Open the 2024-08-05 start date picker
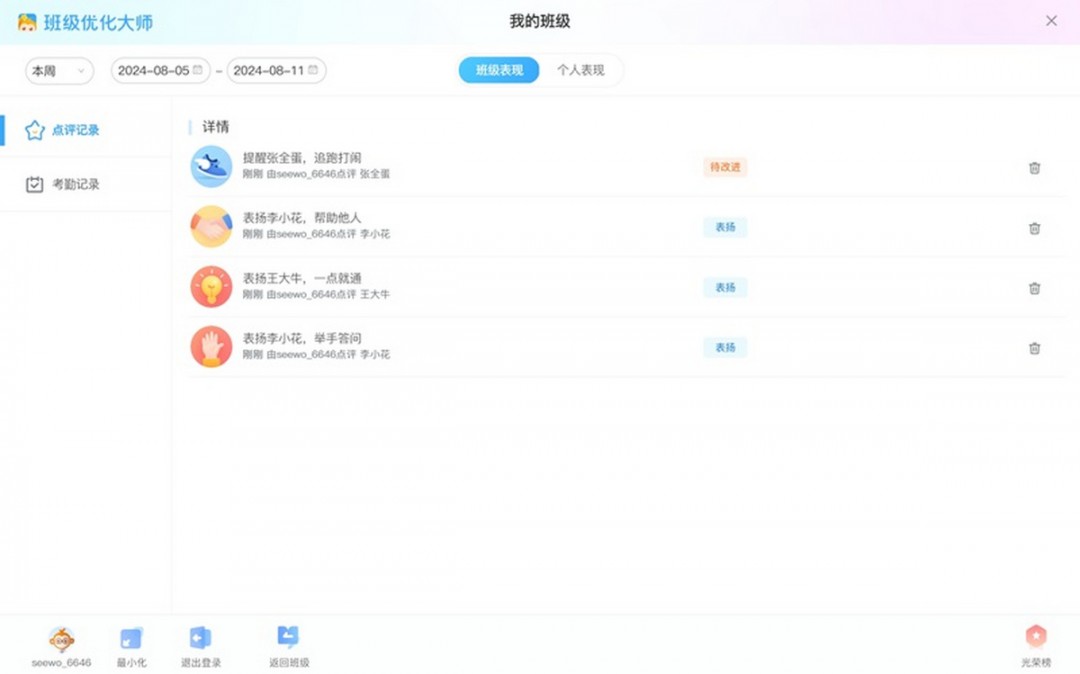 (x=160, y=71)
